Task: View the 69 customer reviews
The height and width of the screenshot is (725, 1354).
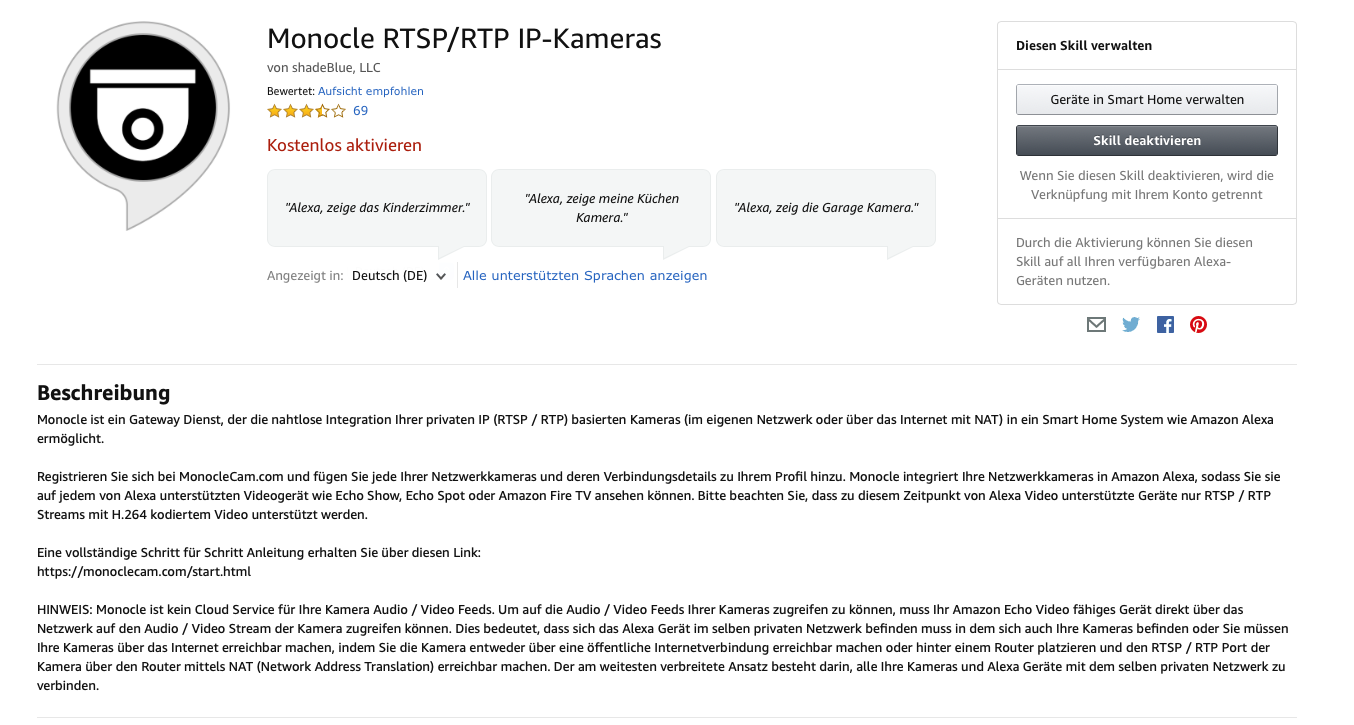Action: pyautogui.click(x=361, y=111)
